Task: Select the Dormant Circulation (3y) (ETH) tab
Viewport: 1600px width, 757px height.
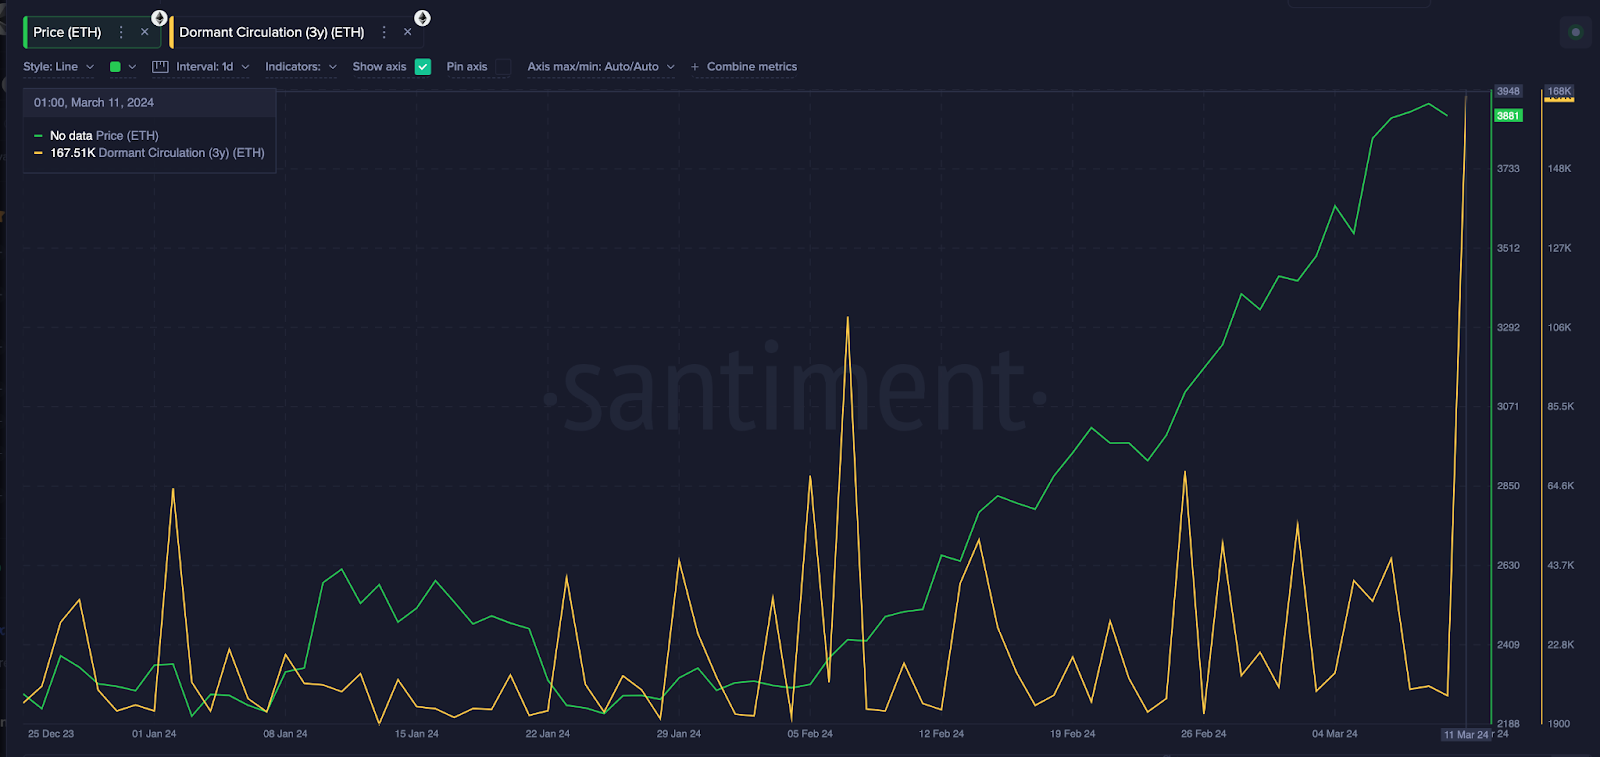Action: click(x=271, y=32)
